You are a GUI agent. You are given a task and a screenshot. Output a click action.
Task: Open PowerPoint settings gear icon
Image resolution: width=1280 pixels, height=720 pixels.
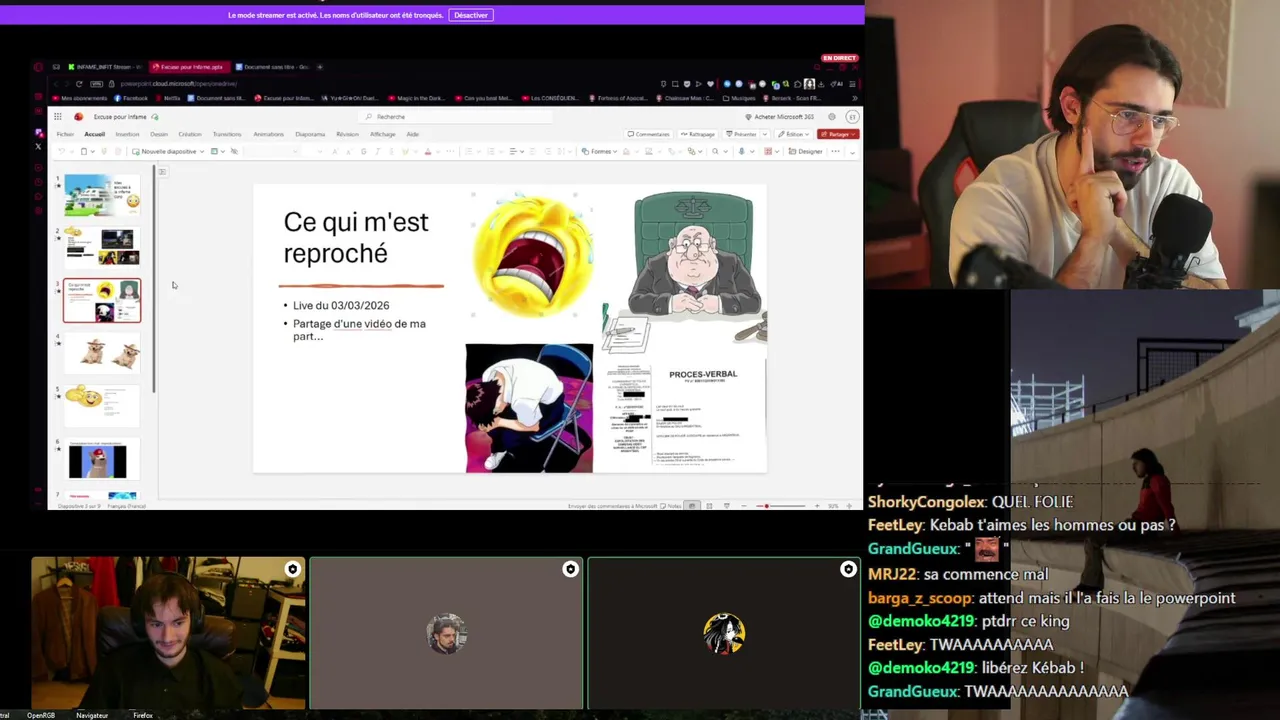tap(831, 117)
